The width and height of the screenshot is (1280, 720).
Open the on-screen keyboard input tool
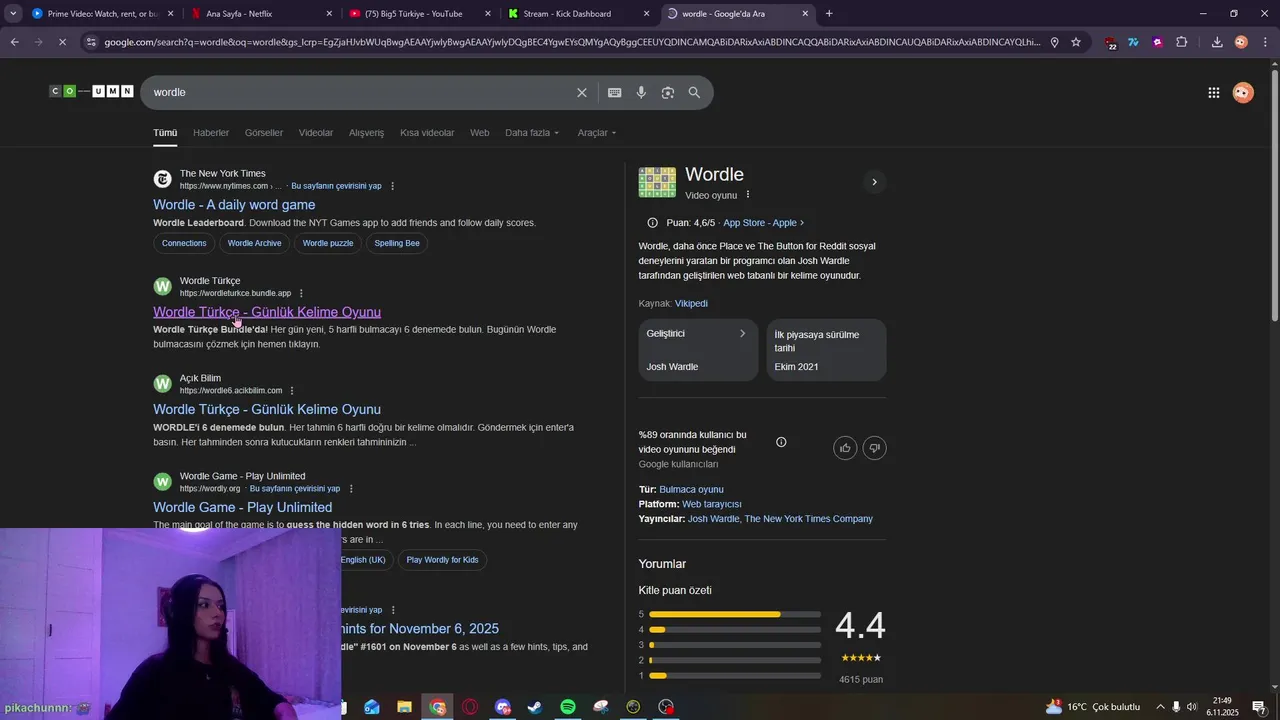point(614,92)
